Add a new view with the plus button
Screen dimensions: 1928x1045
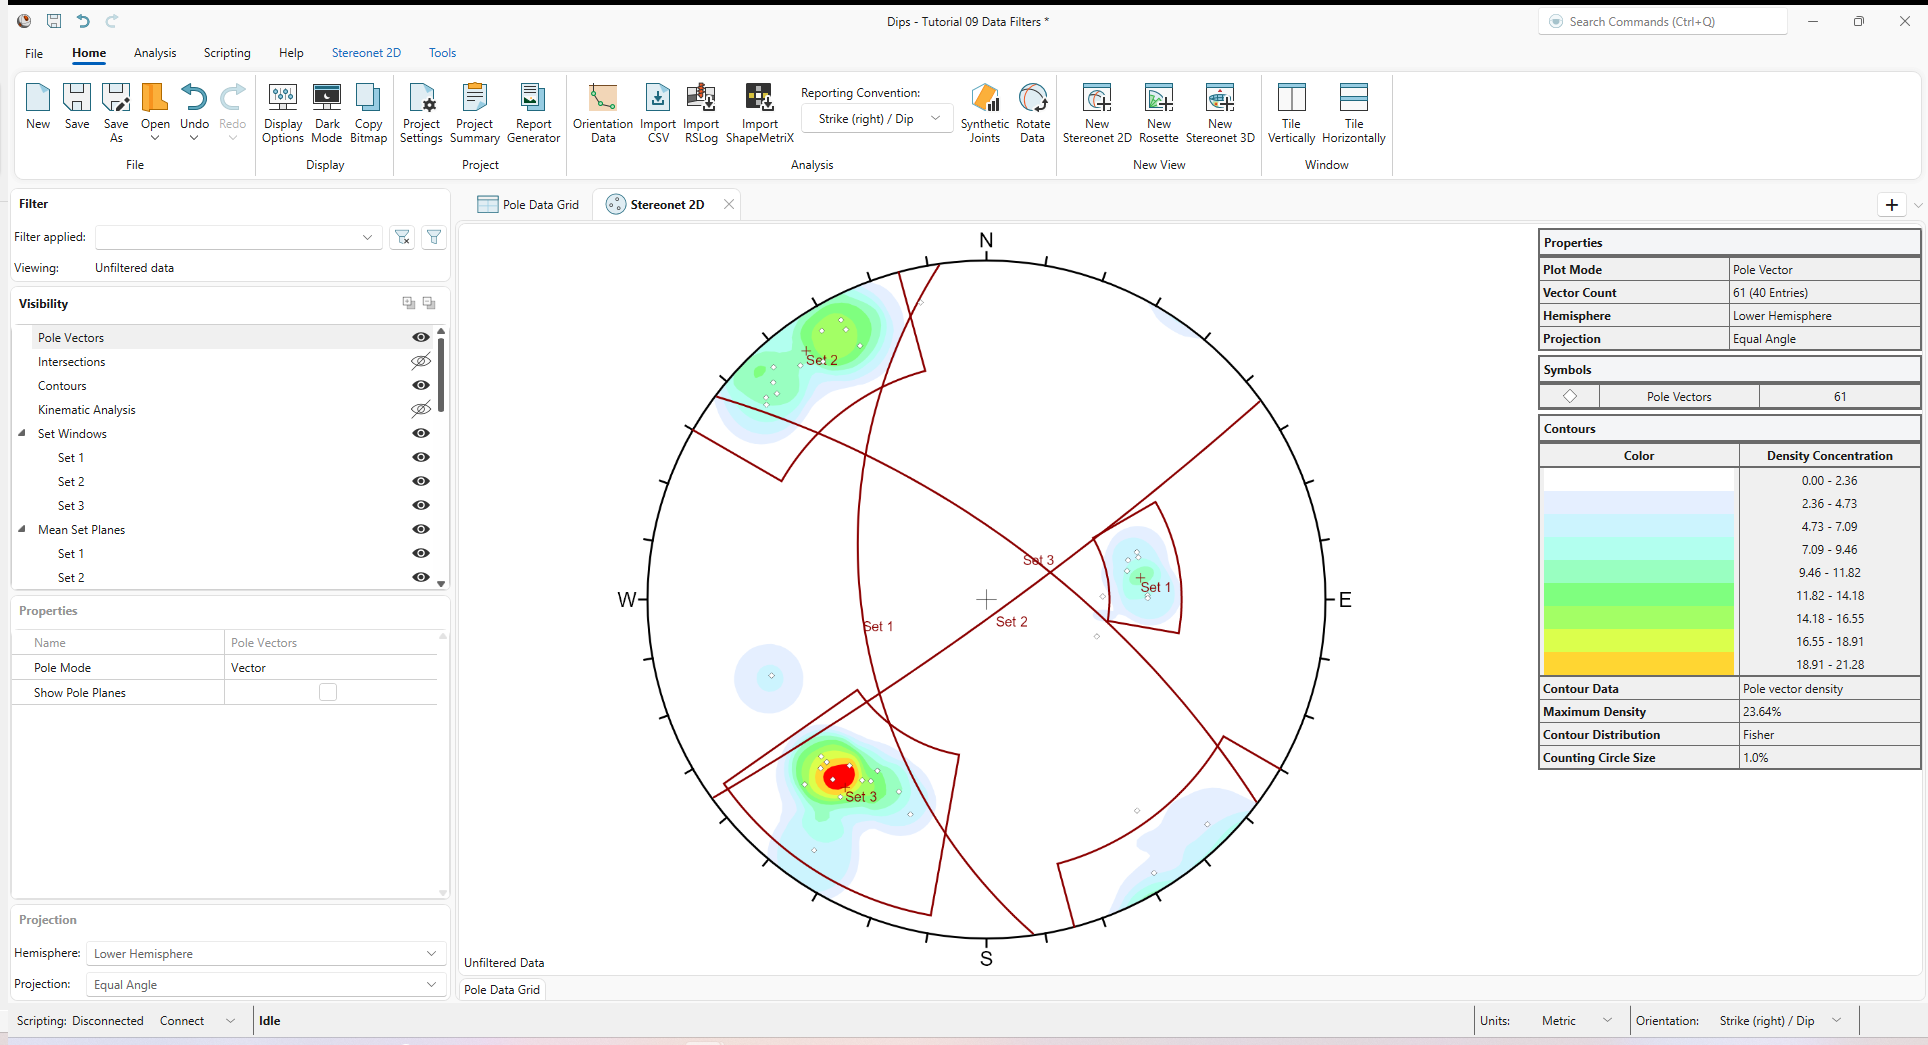[x=1892, y=204]
